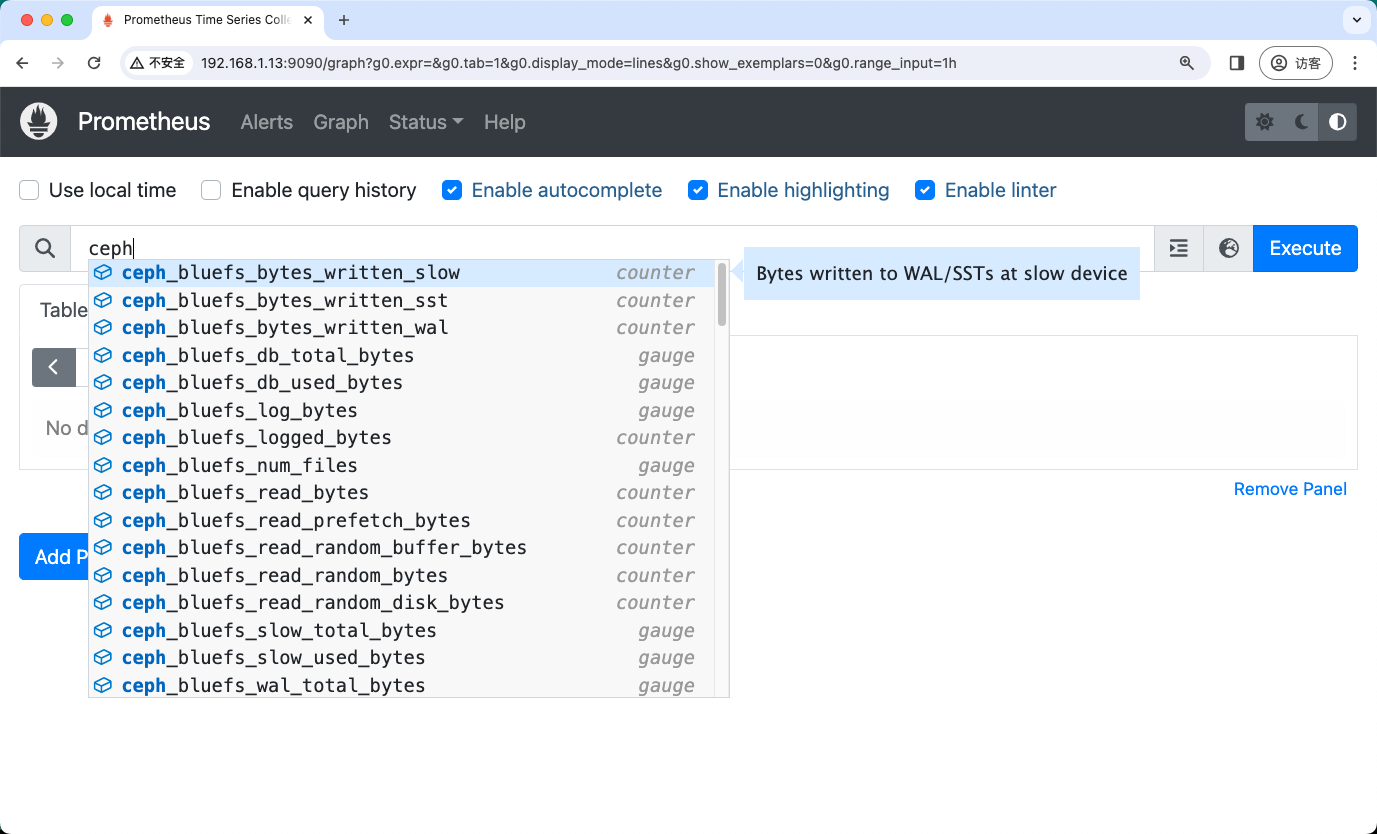Expand the tab search dropdown arrow
This screenshot has width=1377, height=834.
coord(1355,20)
